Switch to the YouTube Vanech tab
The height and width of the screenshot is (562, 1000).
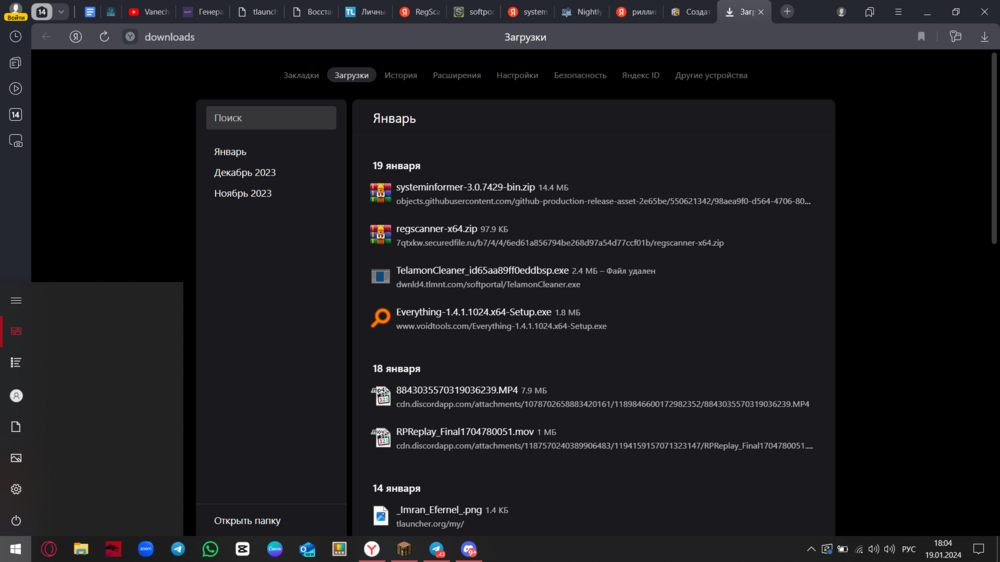tap(149, 11)
